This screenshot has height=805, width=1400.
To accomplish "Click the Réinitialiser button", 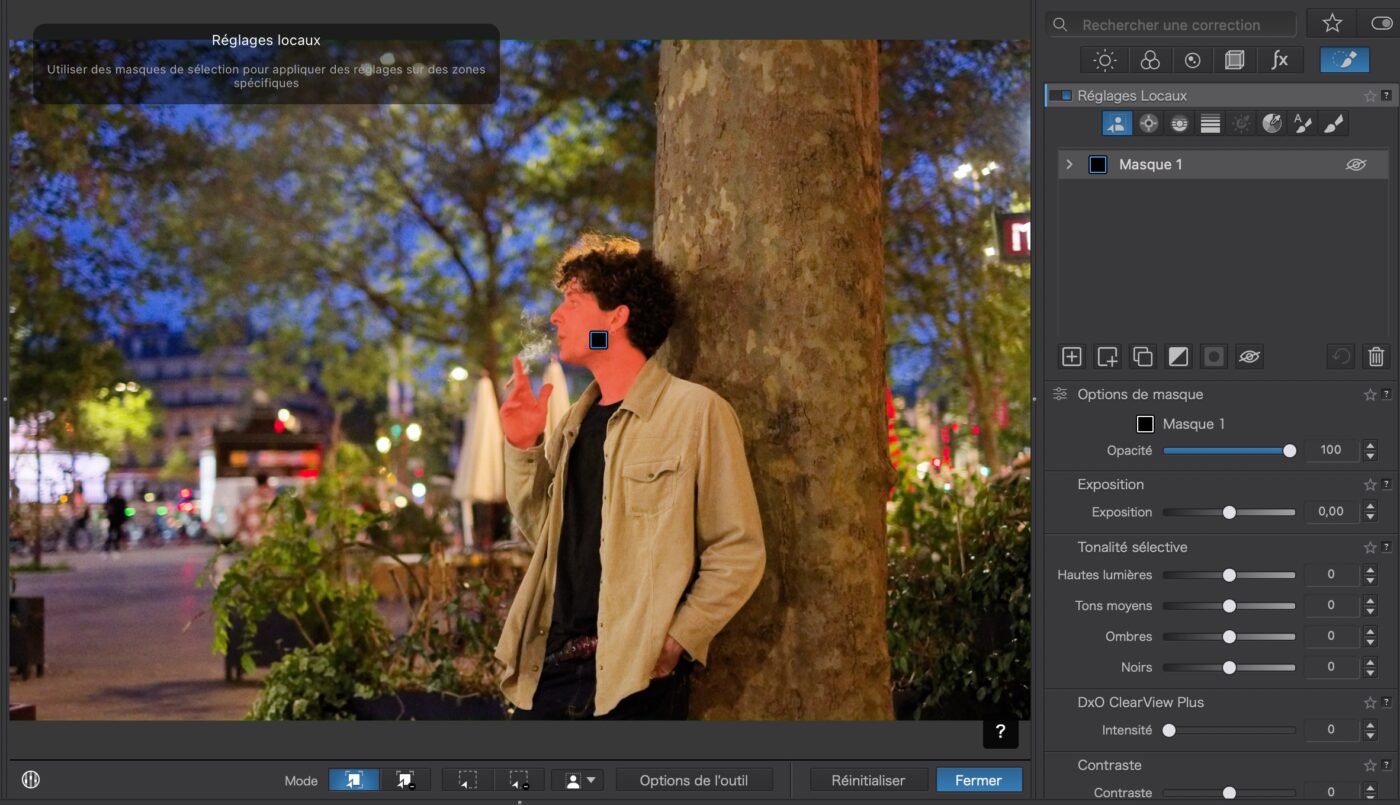I will [868, 780].
